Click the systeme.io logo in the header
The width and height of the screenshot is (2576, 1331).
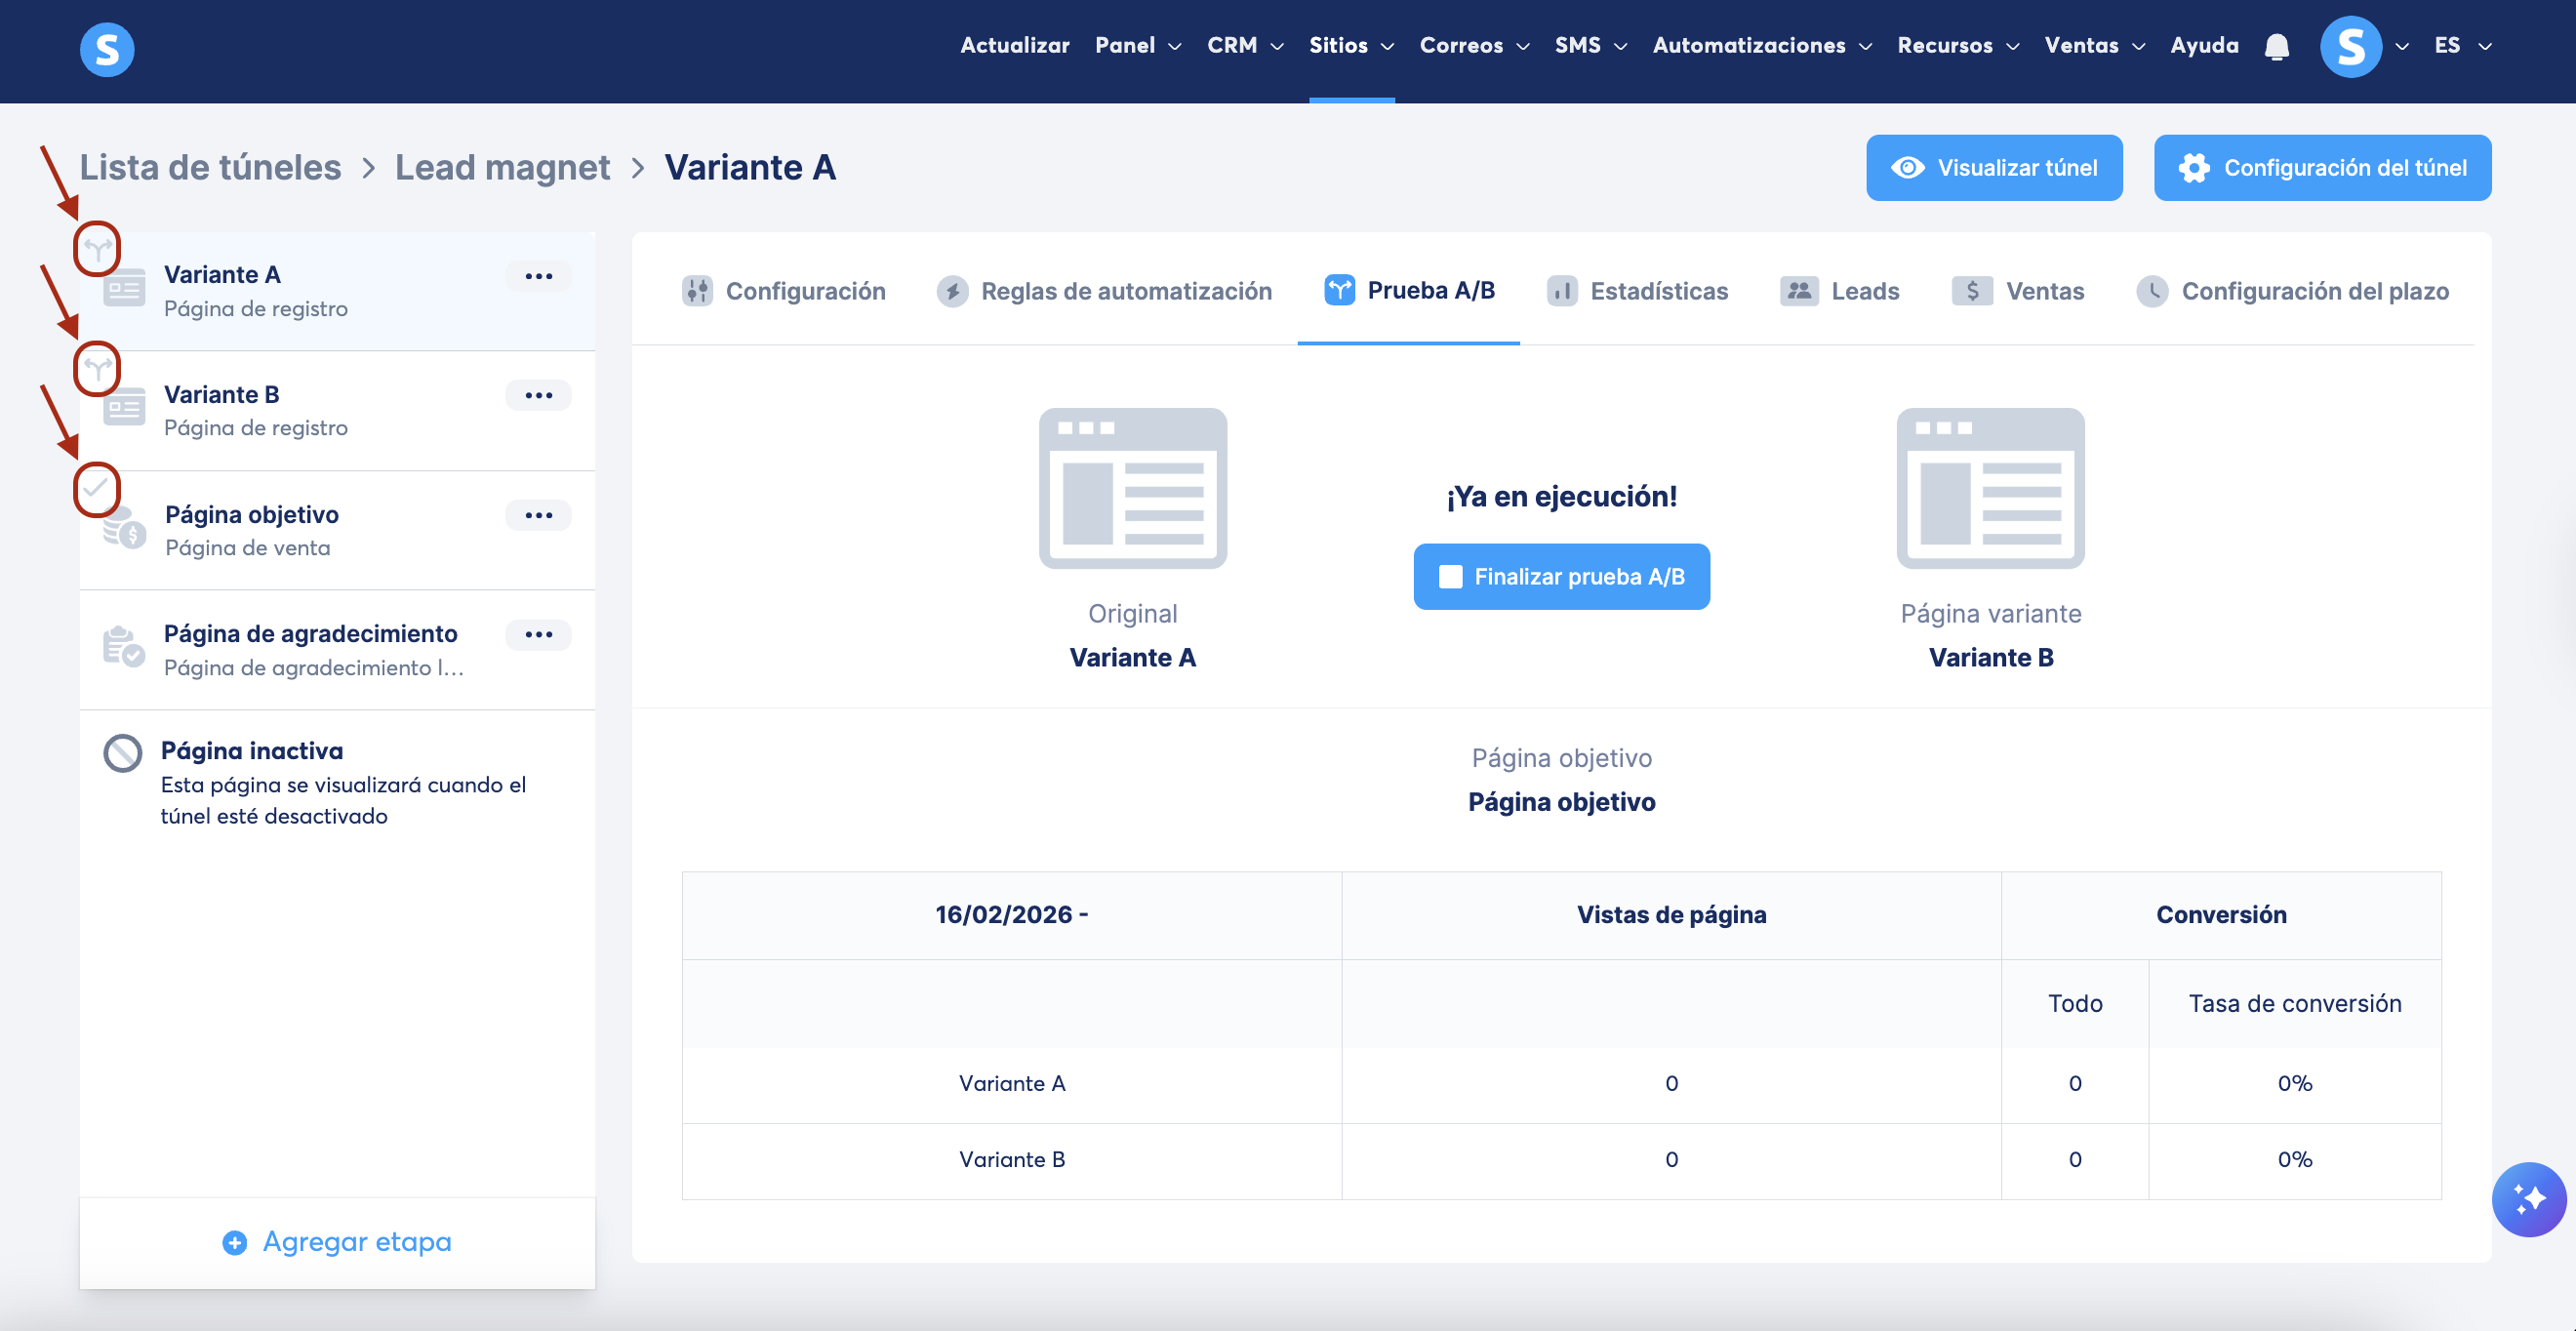point(107,49)
